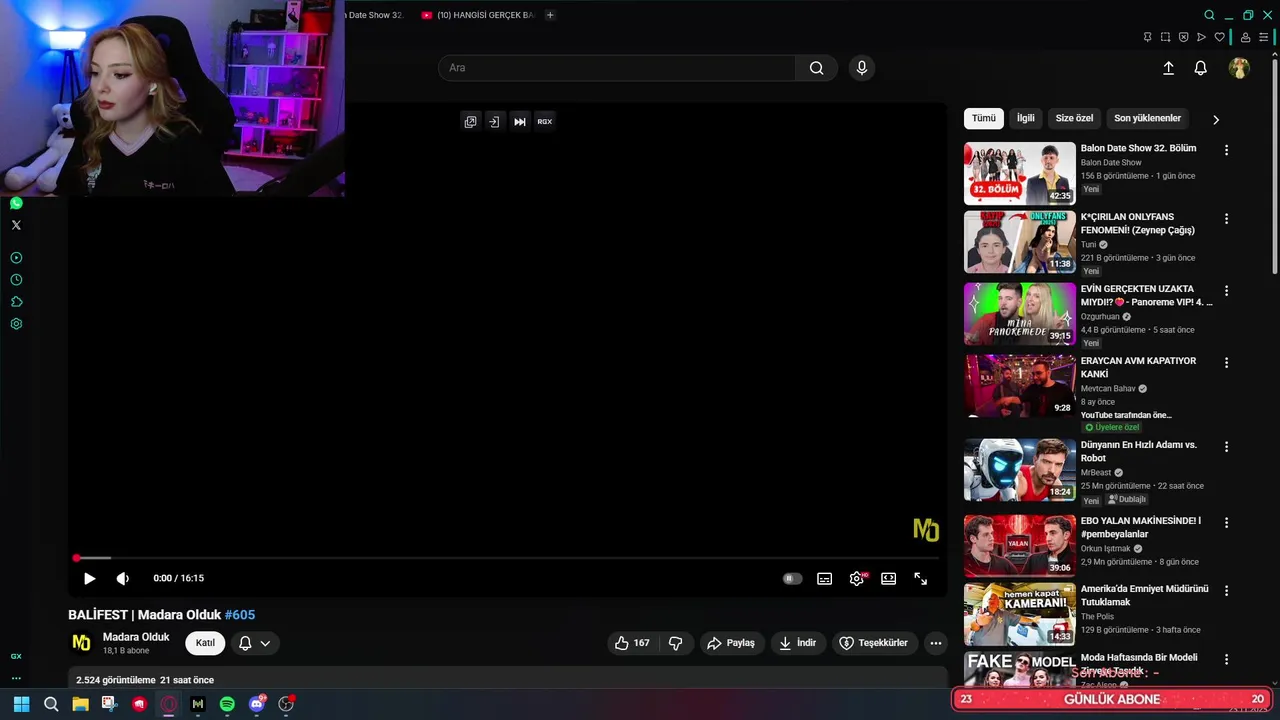This screenshot has width=1280, height=720.
Task: Open extensions cube icon in sidebar
Action: pyautogui.click(x=16, y=302)
